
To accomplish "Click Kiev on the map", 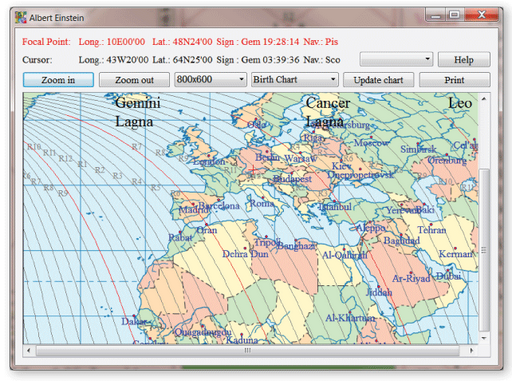I will click(342, 166).
